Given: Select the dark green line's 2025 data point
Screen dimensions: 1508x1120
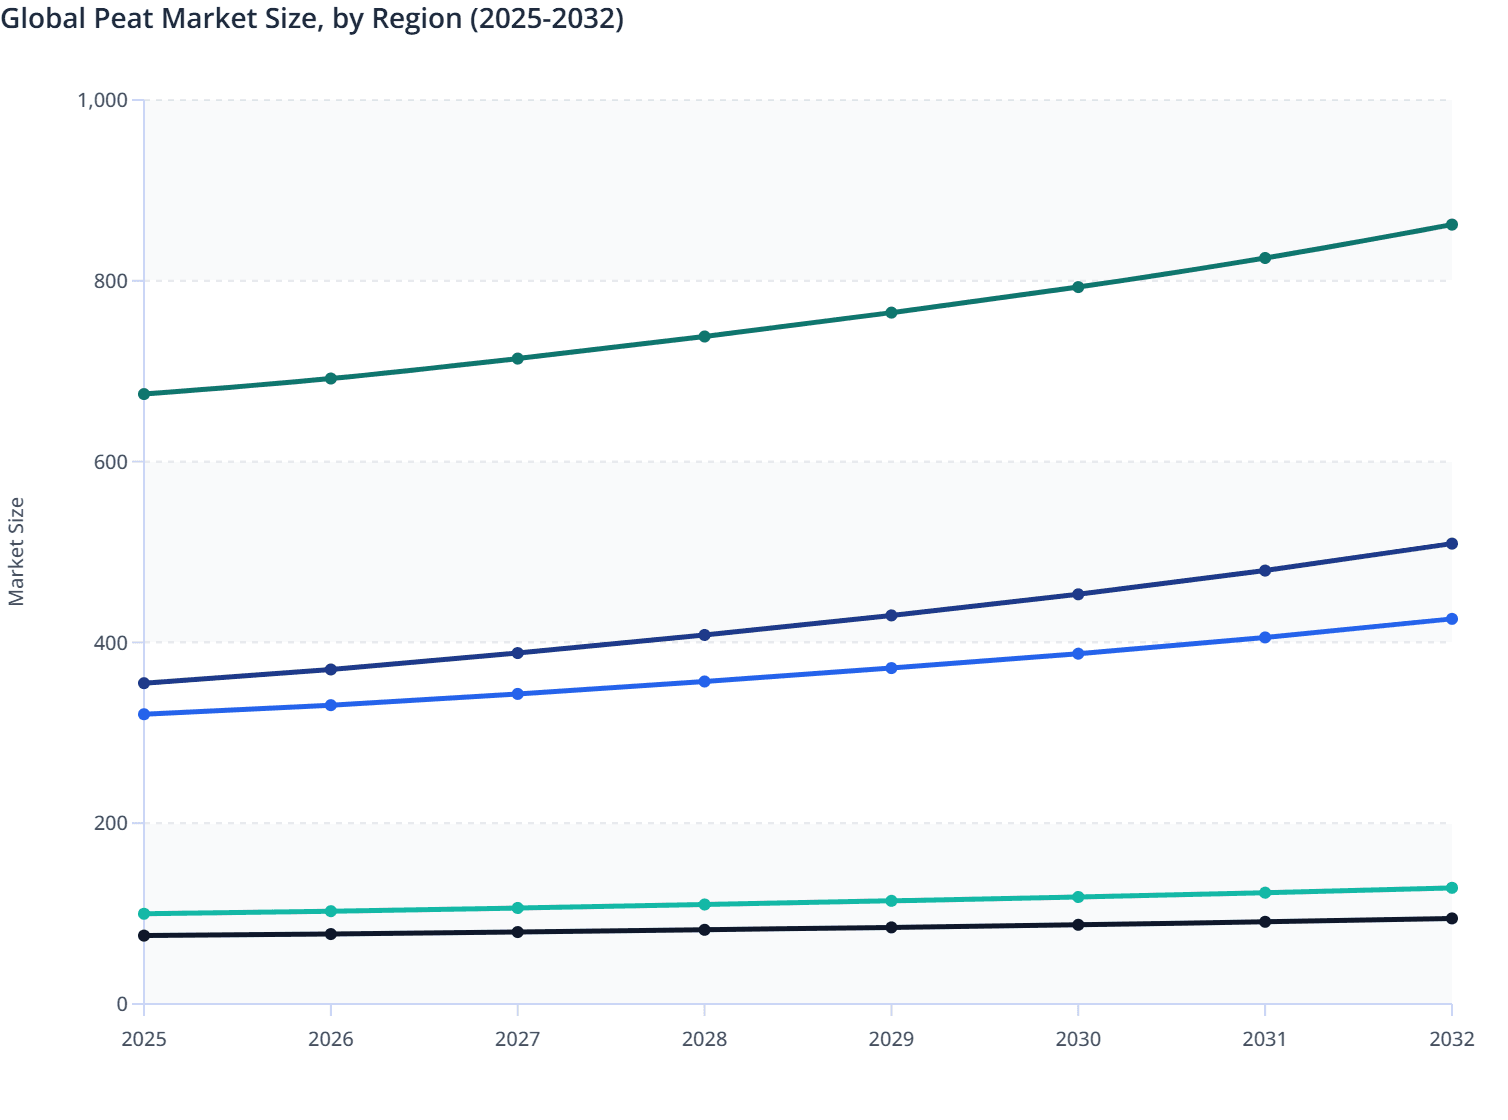Looking at the screenshot, I should 144,394.
